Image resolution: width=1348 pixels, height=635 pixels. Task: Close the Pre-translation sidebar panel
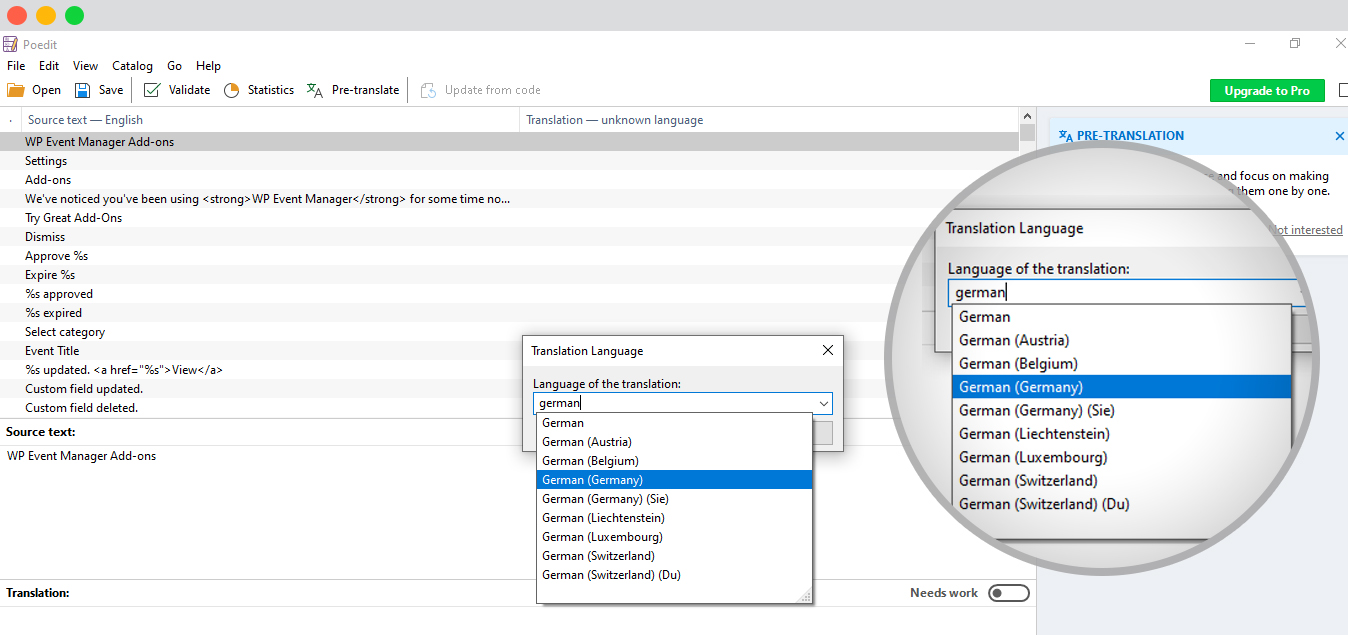click(1340, 136)
